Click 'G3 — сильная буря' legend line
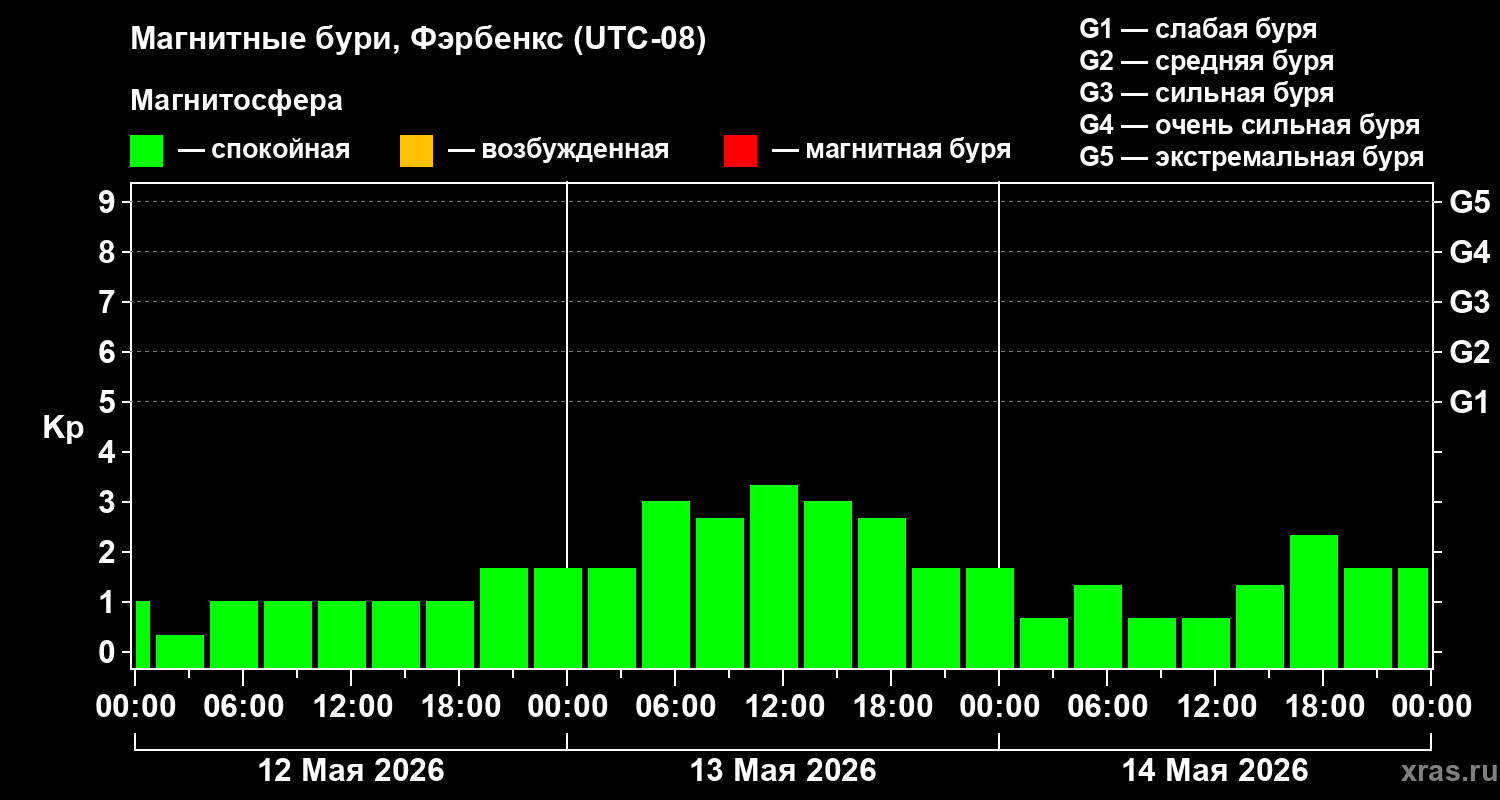 tap(1206, 93)
